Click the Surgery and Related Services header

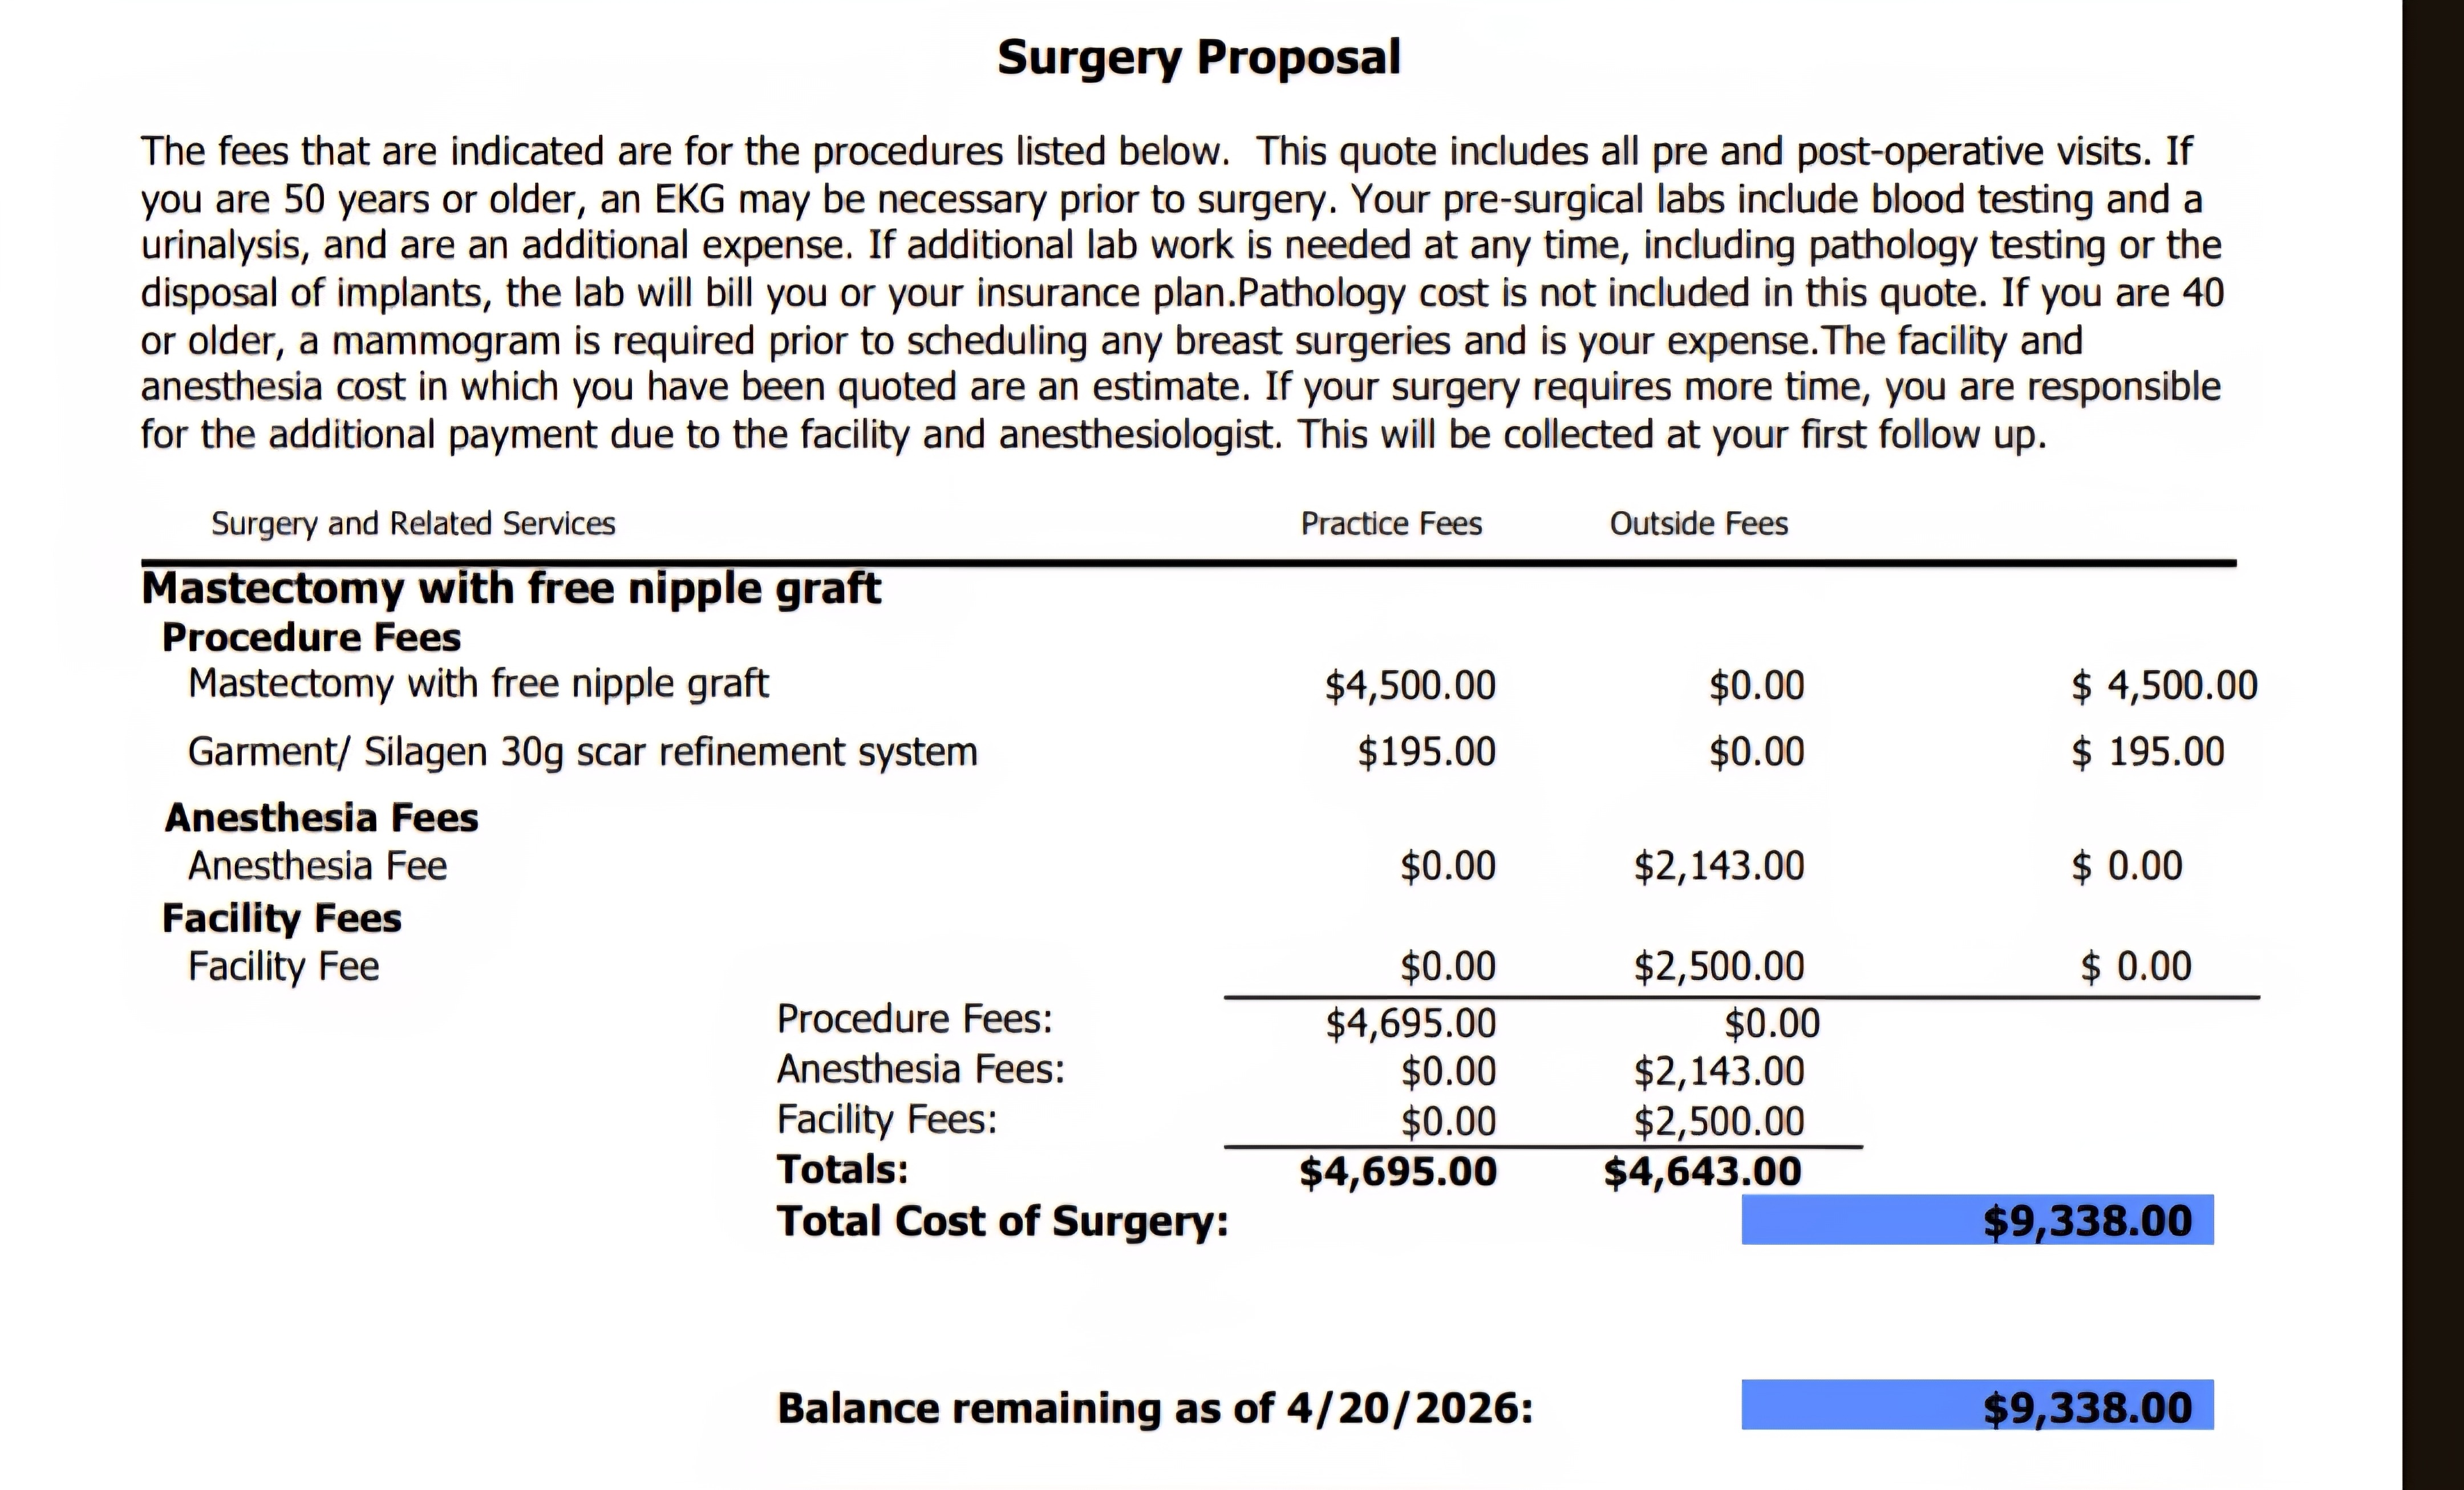[413, 523]
